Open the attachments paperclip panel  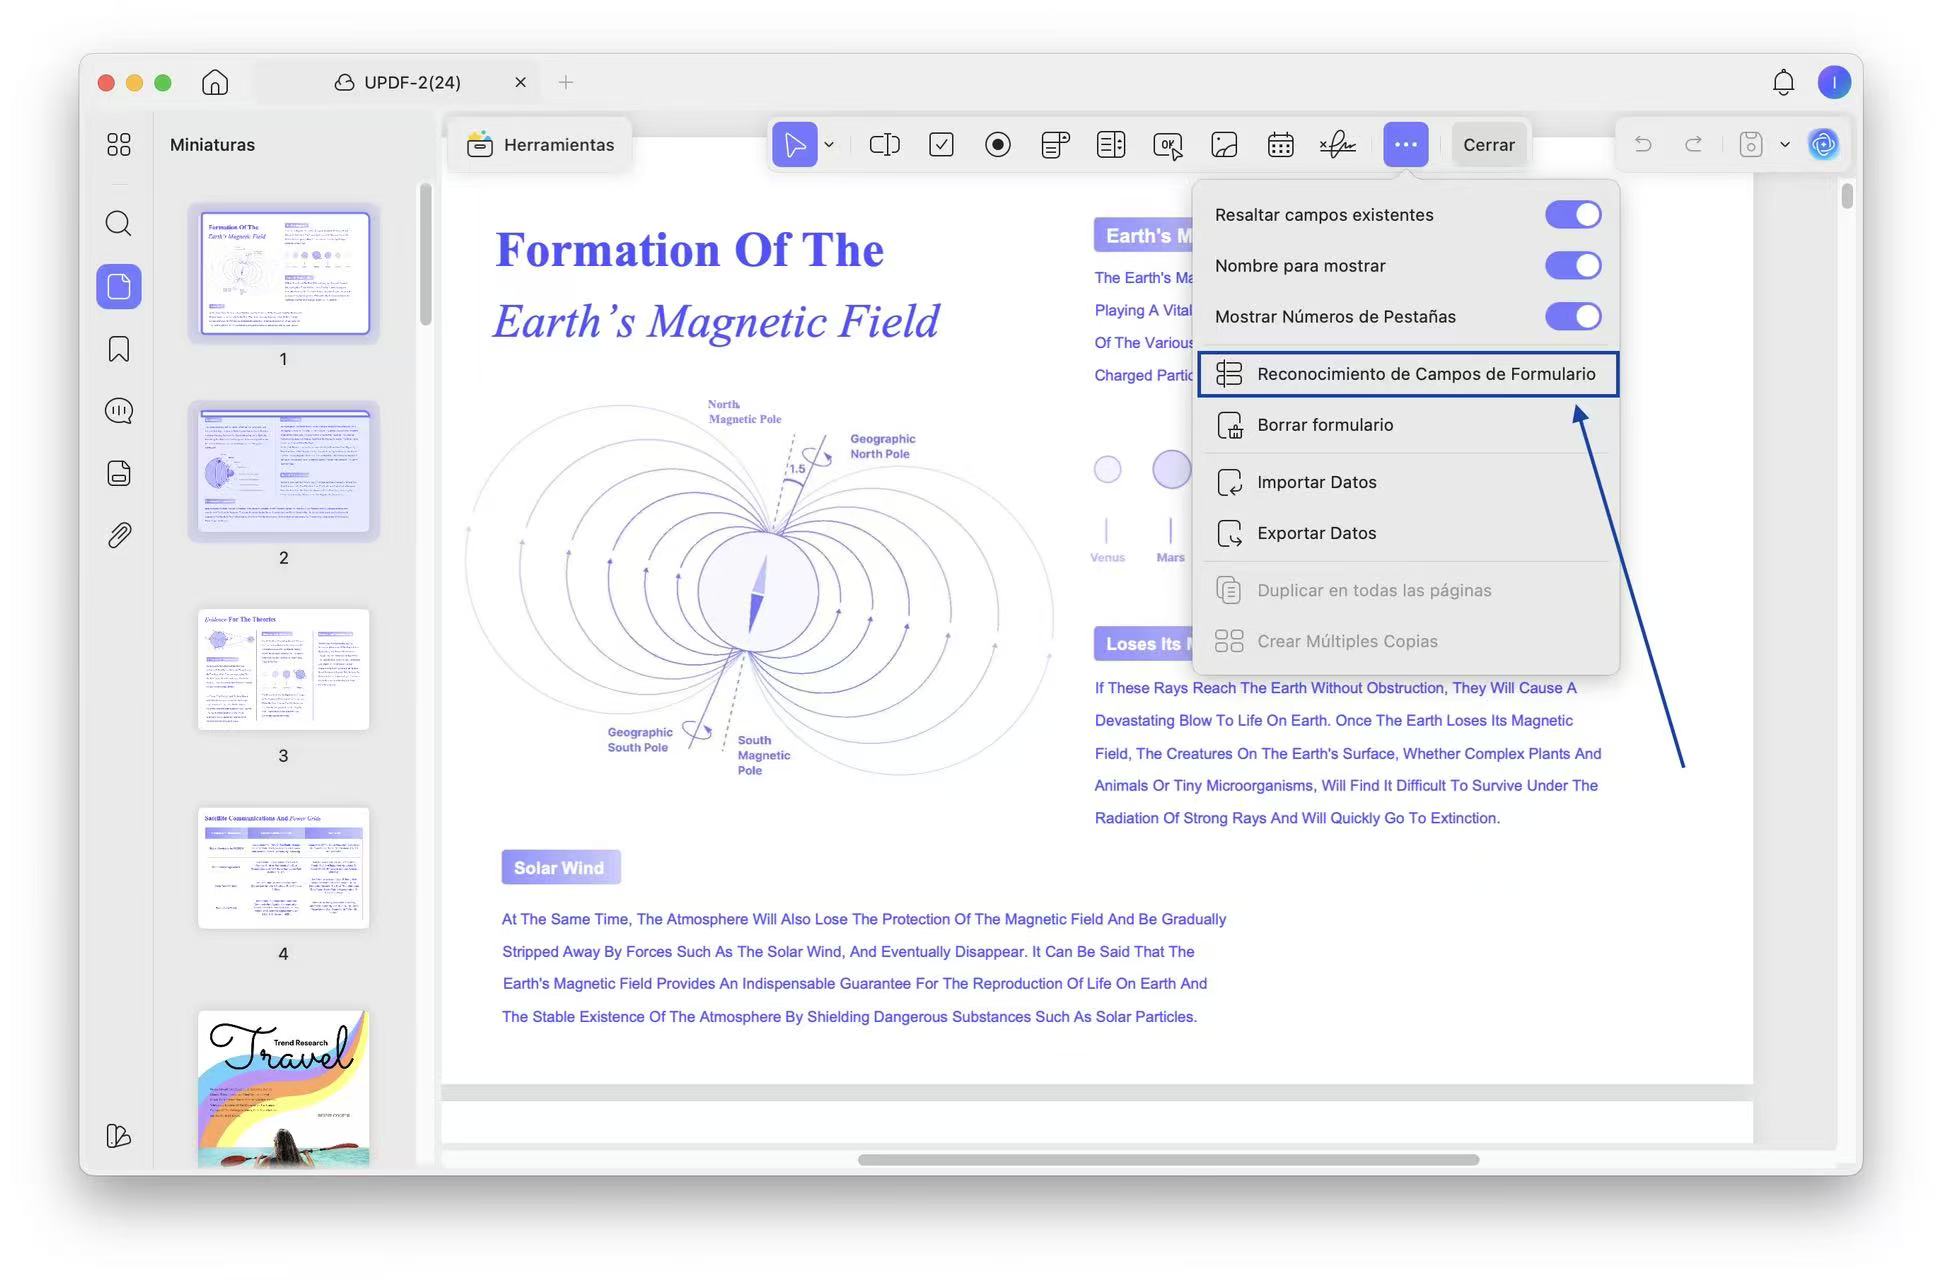coord(119,535)
